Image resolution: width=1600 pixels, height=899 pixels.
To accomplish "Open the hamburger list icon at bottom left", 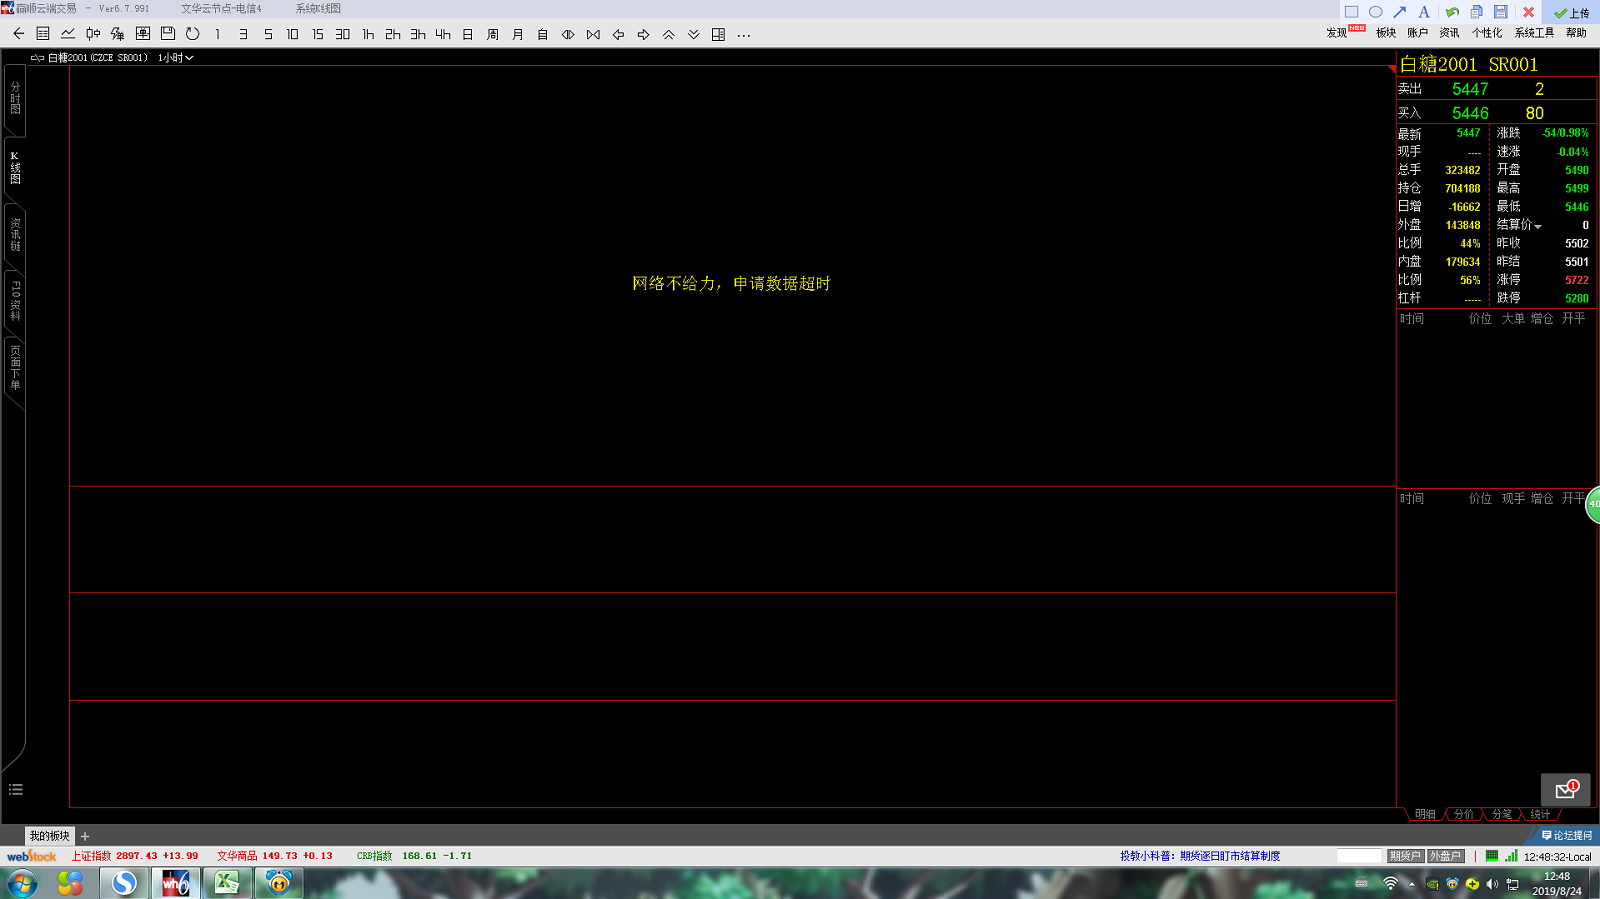I will pyautogui.click(x=16, y=790).
